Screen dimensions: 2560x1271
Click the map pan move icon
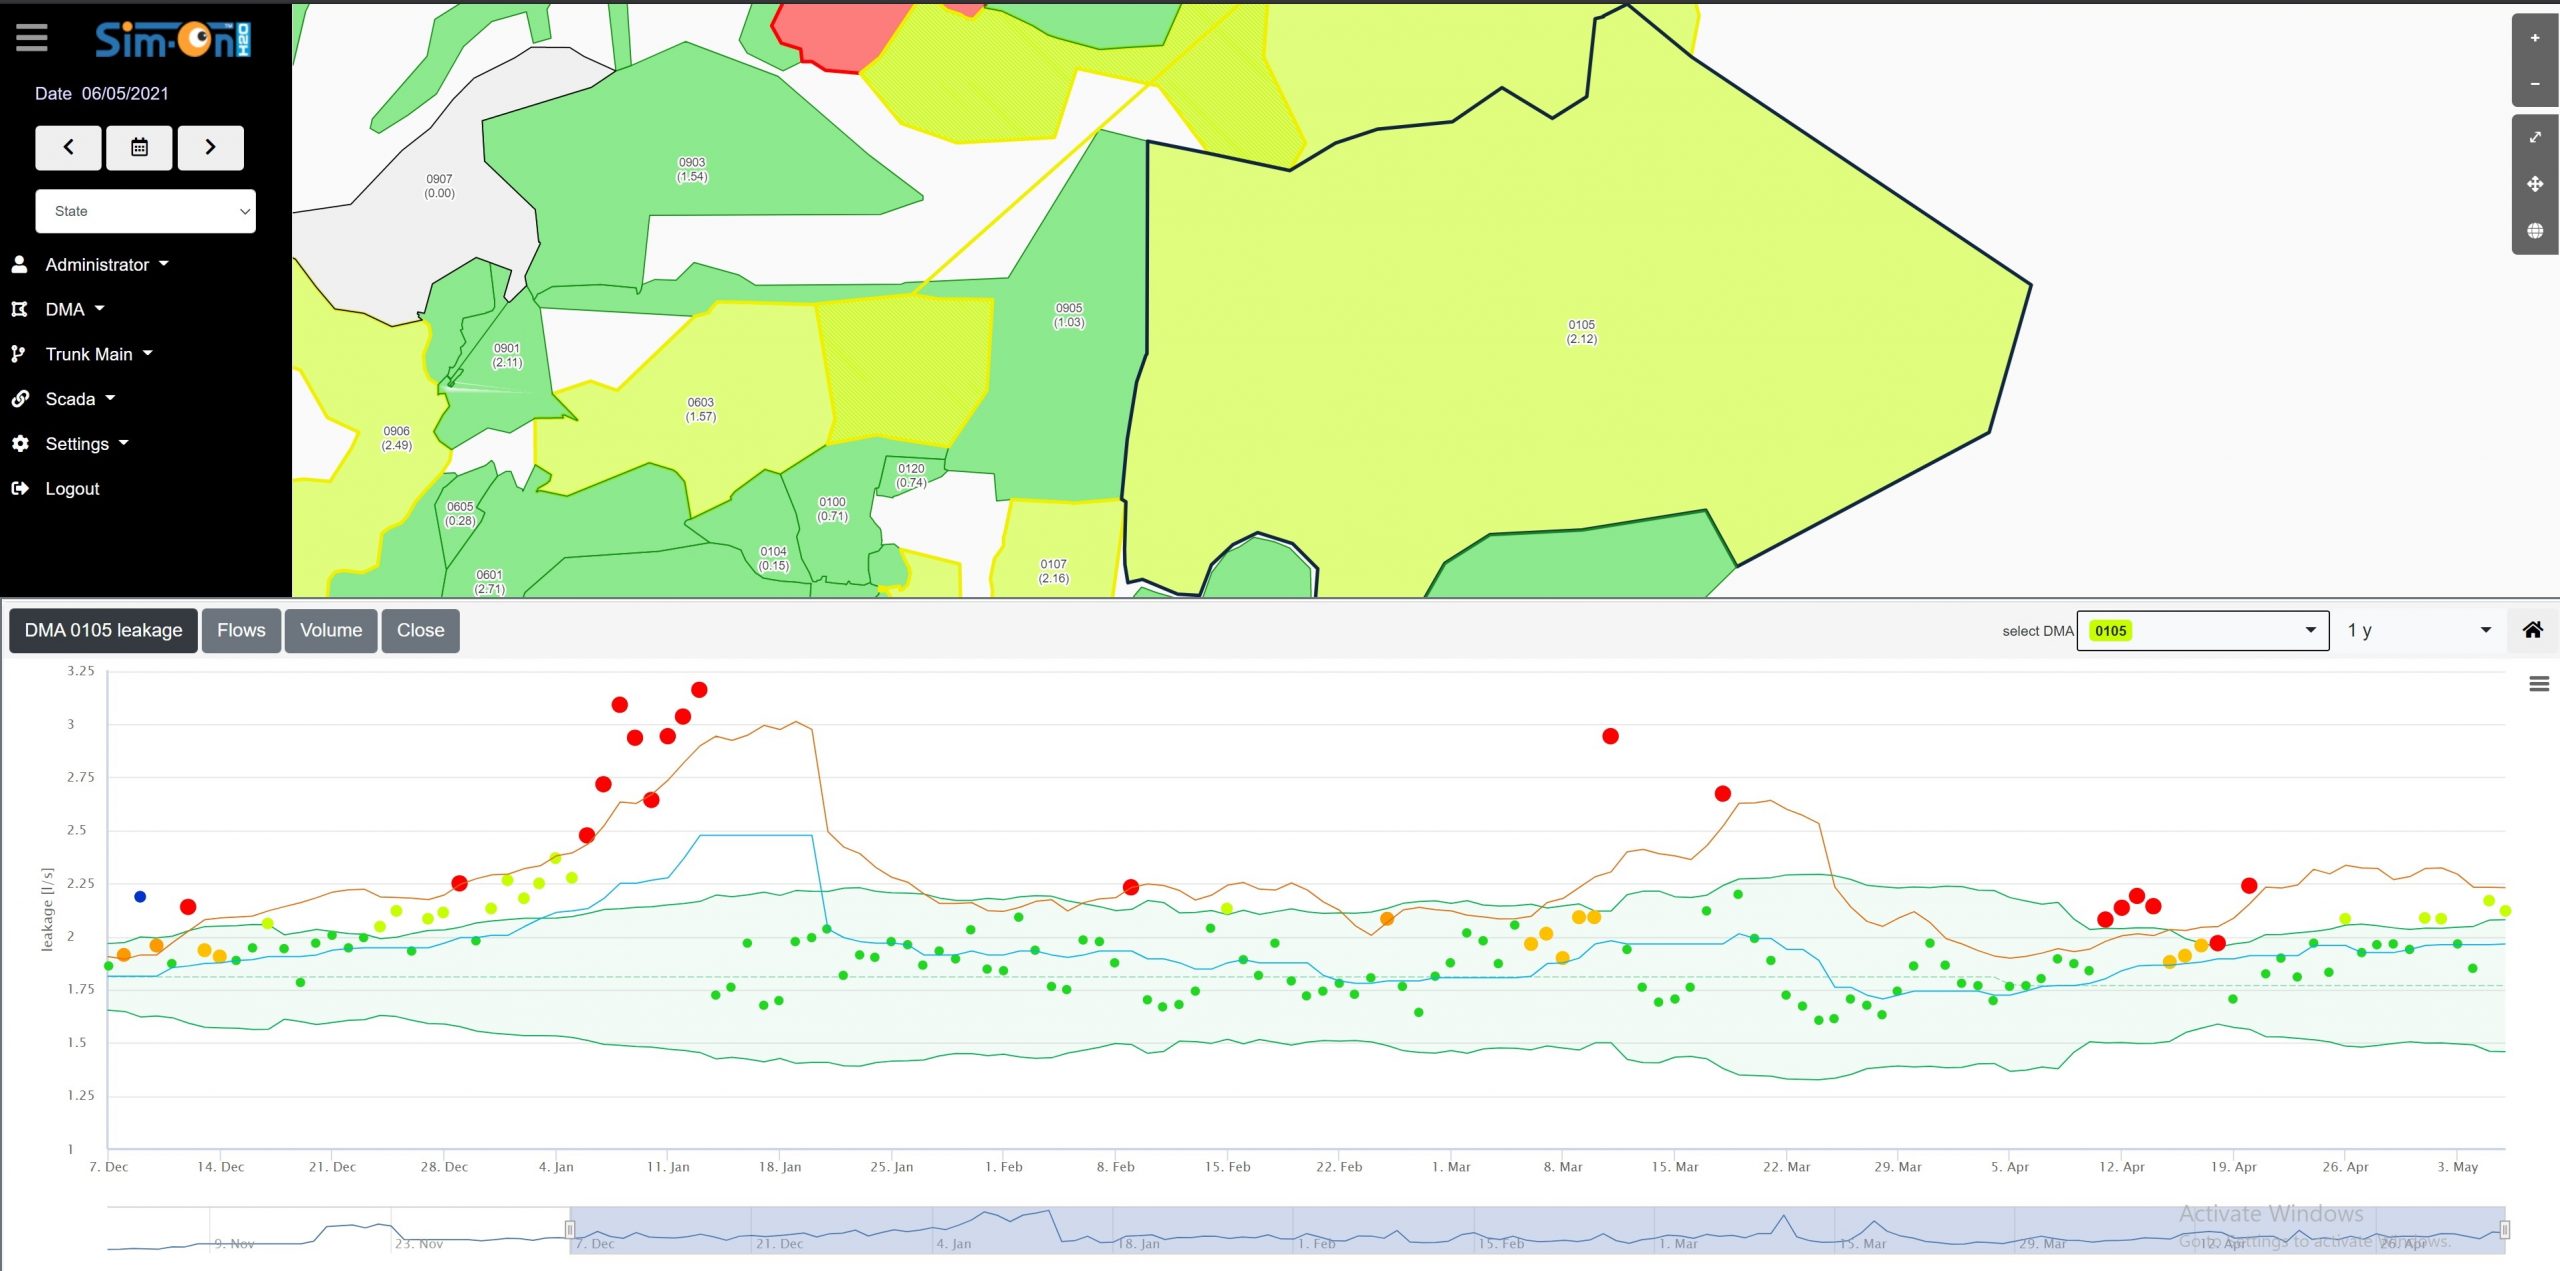click(2534, 184)
